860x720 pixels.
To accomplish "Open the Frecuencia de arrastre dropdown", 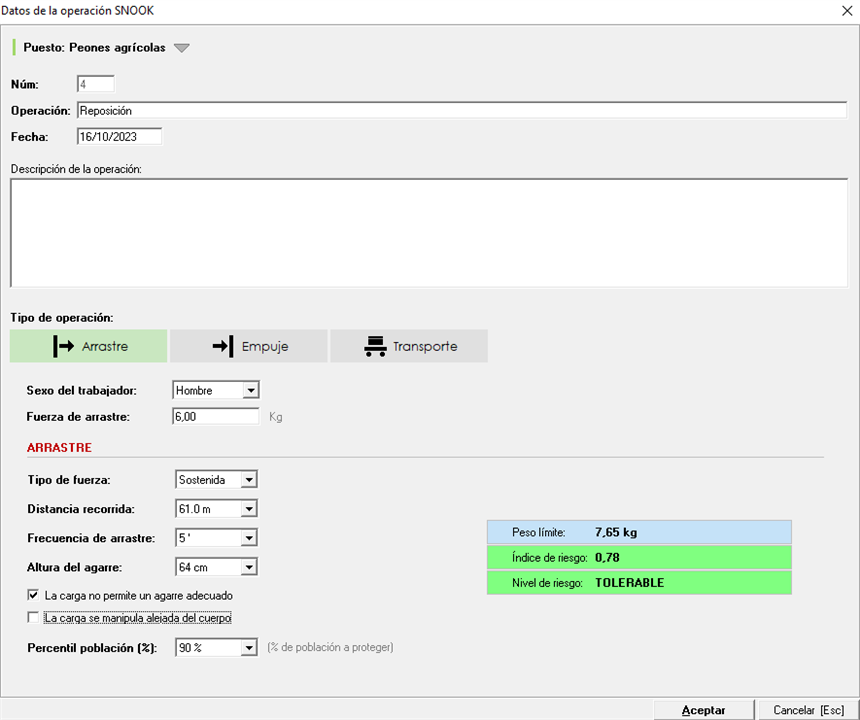I will pyautogui.click(x=249, y=538).
